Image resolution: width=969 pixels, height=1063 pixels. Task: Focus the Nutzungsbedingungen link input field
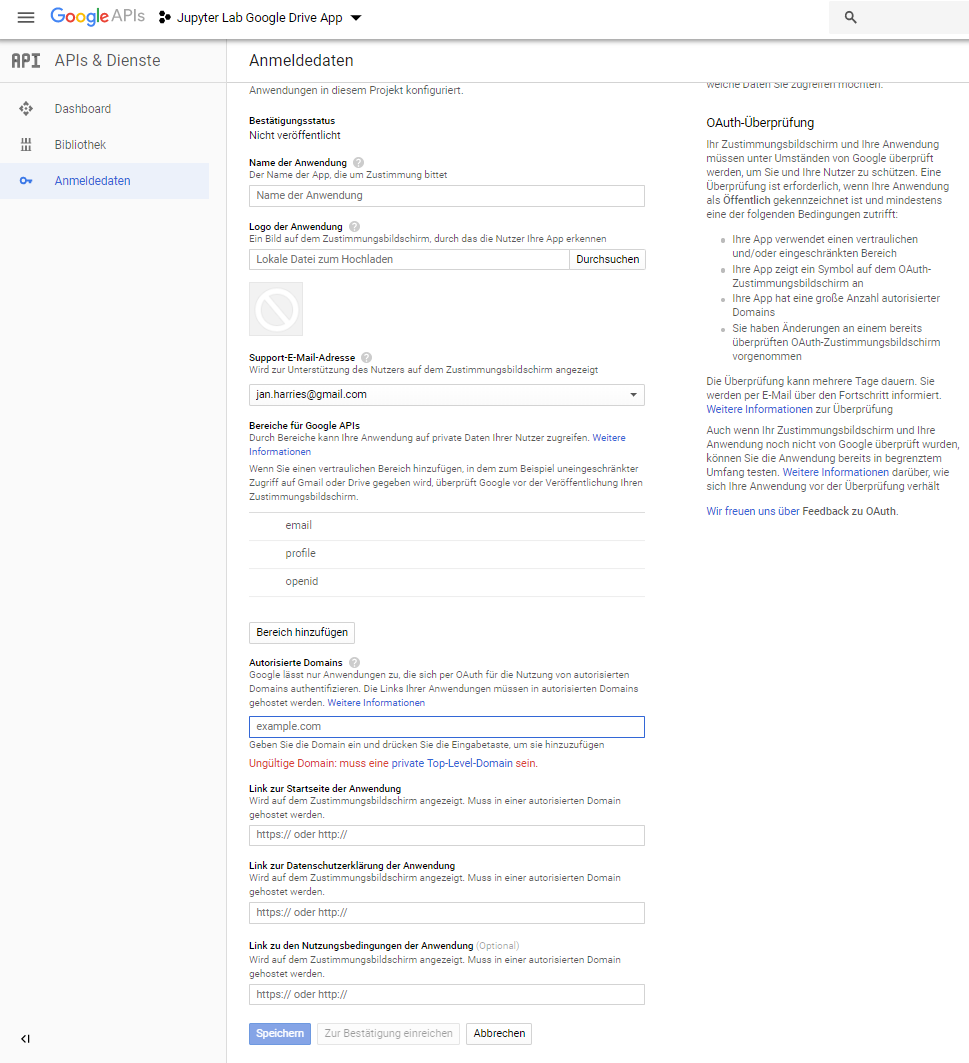(446, 995)
